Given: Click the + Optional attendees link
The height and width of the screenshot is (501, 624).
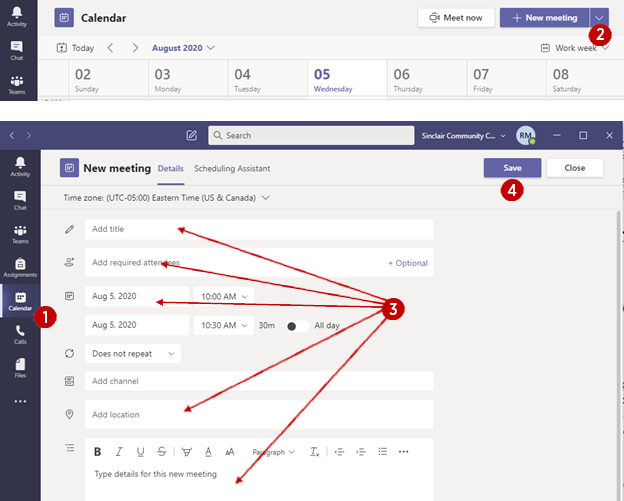Looking at the screenshot, I should click(408, 263).
